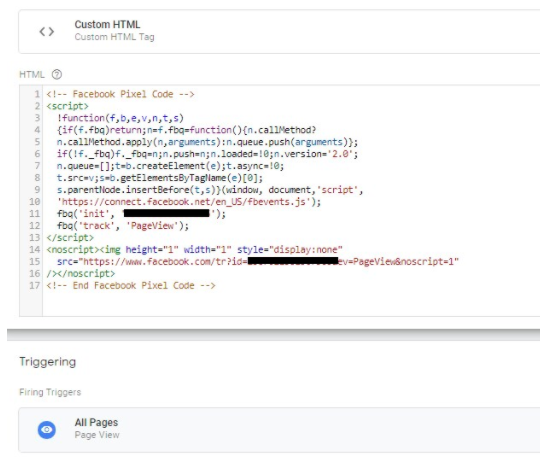Screen dimensions: 550x463
Task: Click line number 17 in code gutter
Action: click(x=34, y=286)
